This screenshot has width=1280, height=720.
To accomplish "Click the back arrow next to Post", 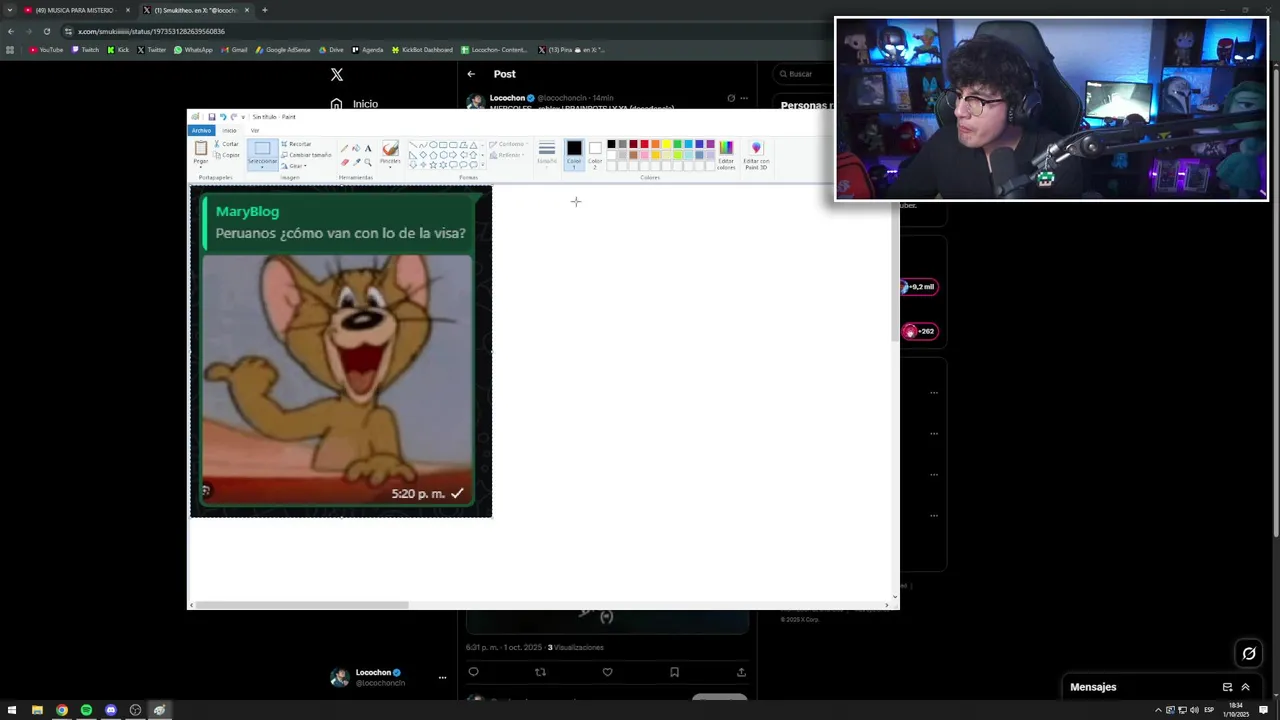I will click(x=471, y=74).
